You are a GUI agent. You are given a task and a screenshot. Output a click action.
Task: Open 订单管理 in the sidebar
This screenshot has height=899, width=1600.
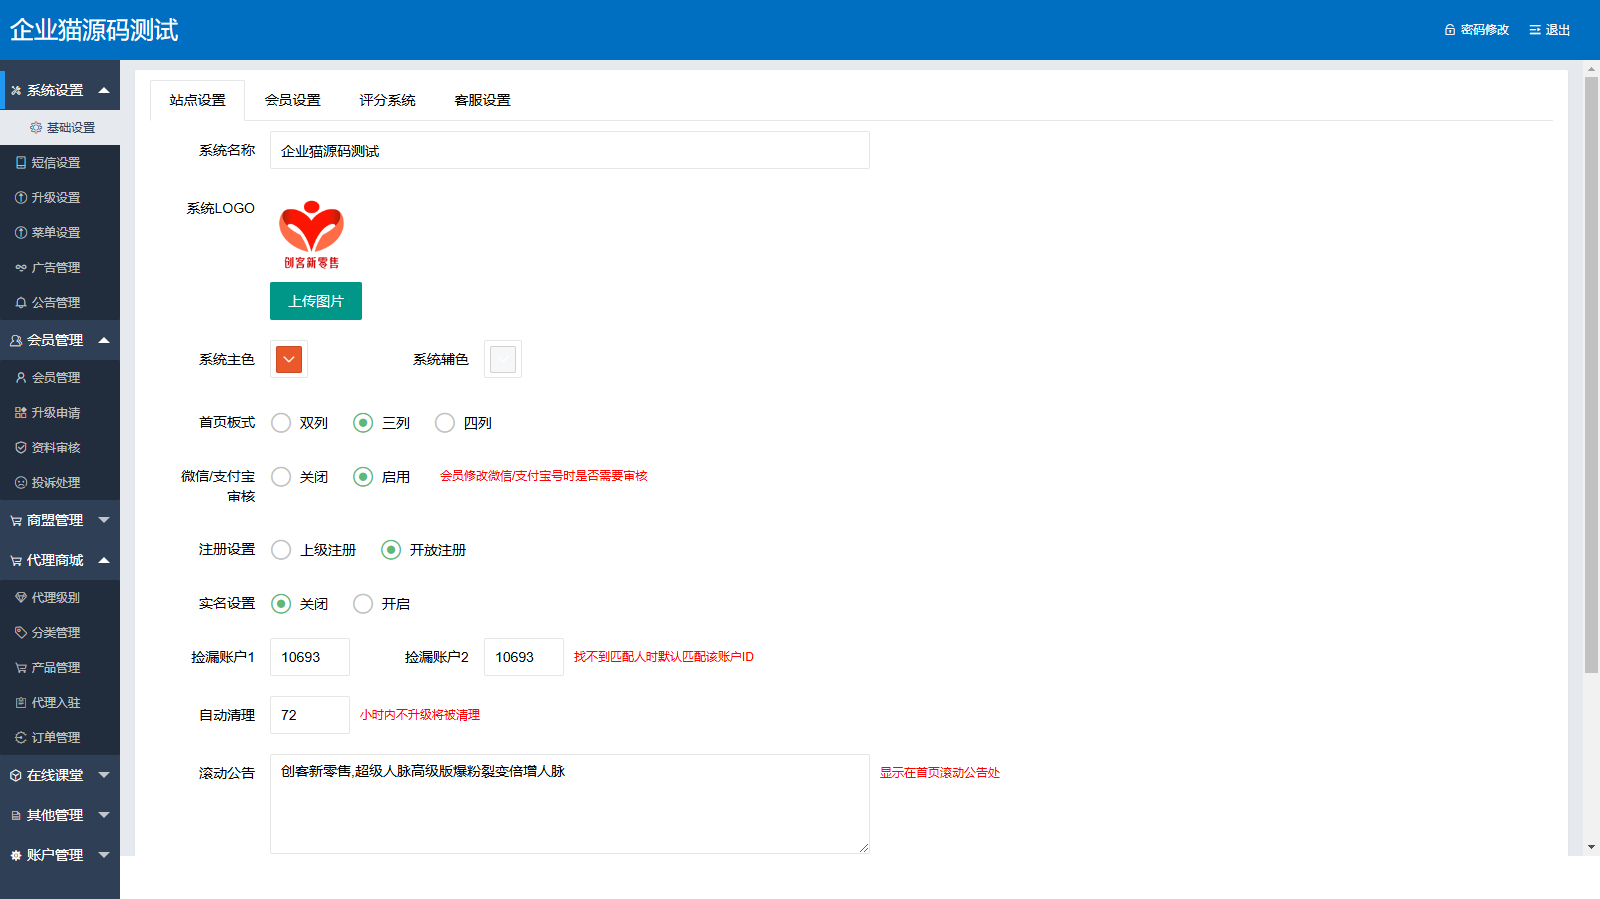pos(56,738)
